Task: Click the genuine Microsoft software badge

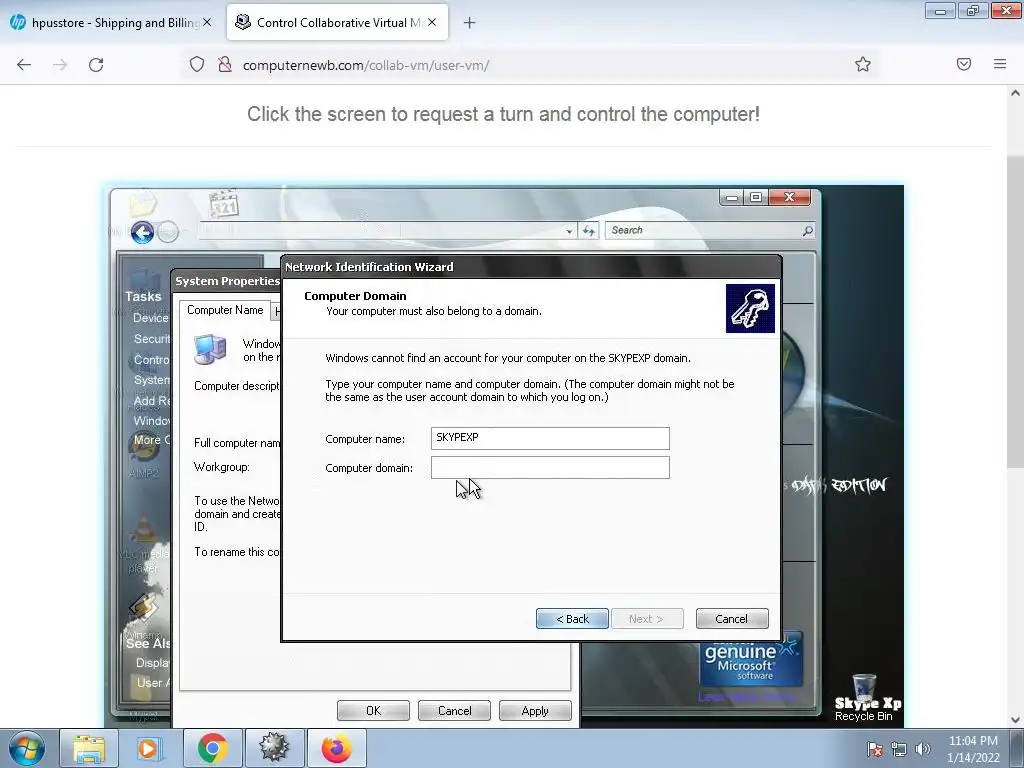Action: click(x=751, y=660)
